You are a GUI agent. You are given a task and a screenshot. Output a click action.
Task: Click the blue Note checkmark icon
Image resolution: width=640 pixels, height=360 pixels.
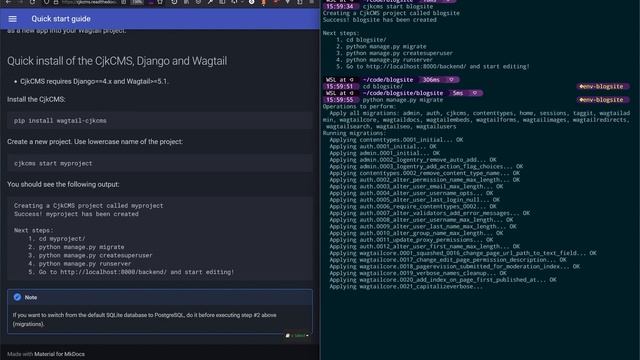point(17,297)
